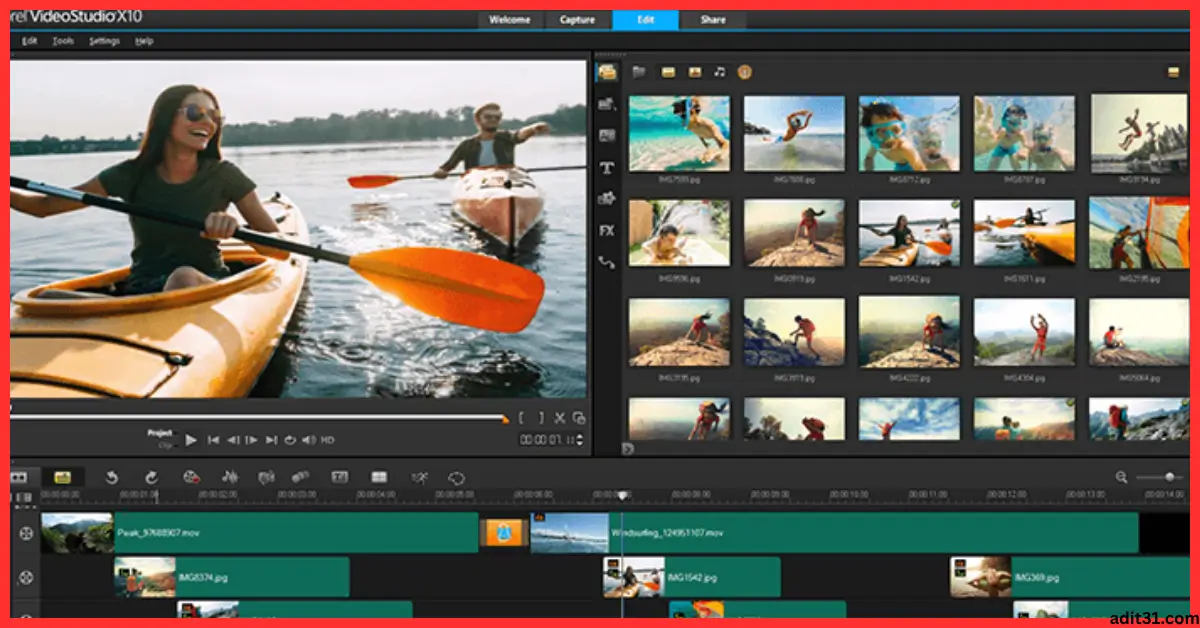Open the Sound Mixer
1200x628 pixels.
click(229, 478)
